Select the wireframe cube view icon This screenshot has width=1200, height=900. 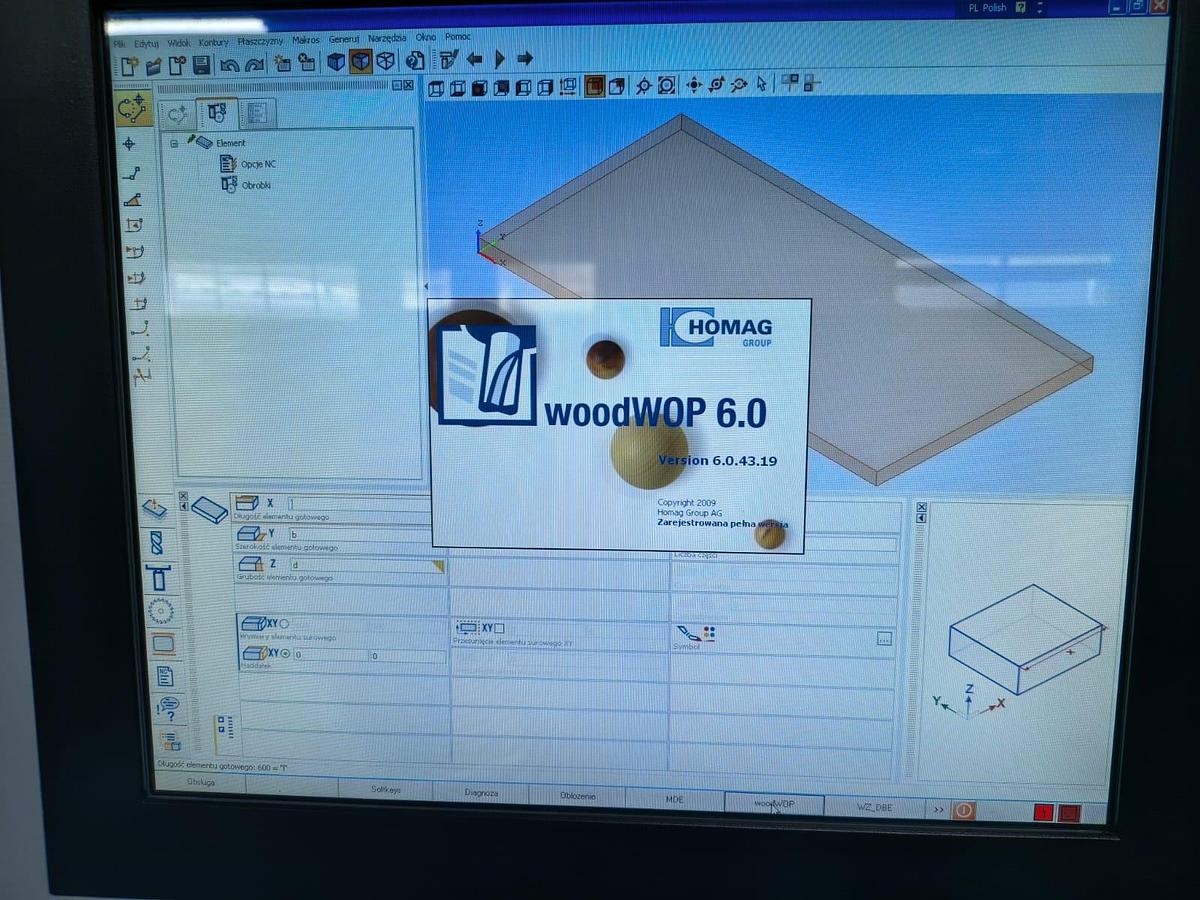coord(385,62)
